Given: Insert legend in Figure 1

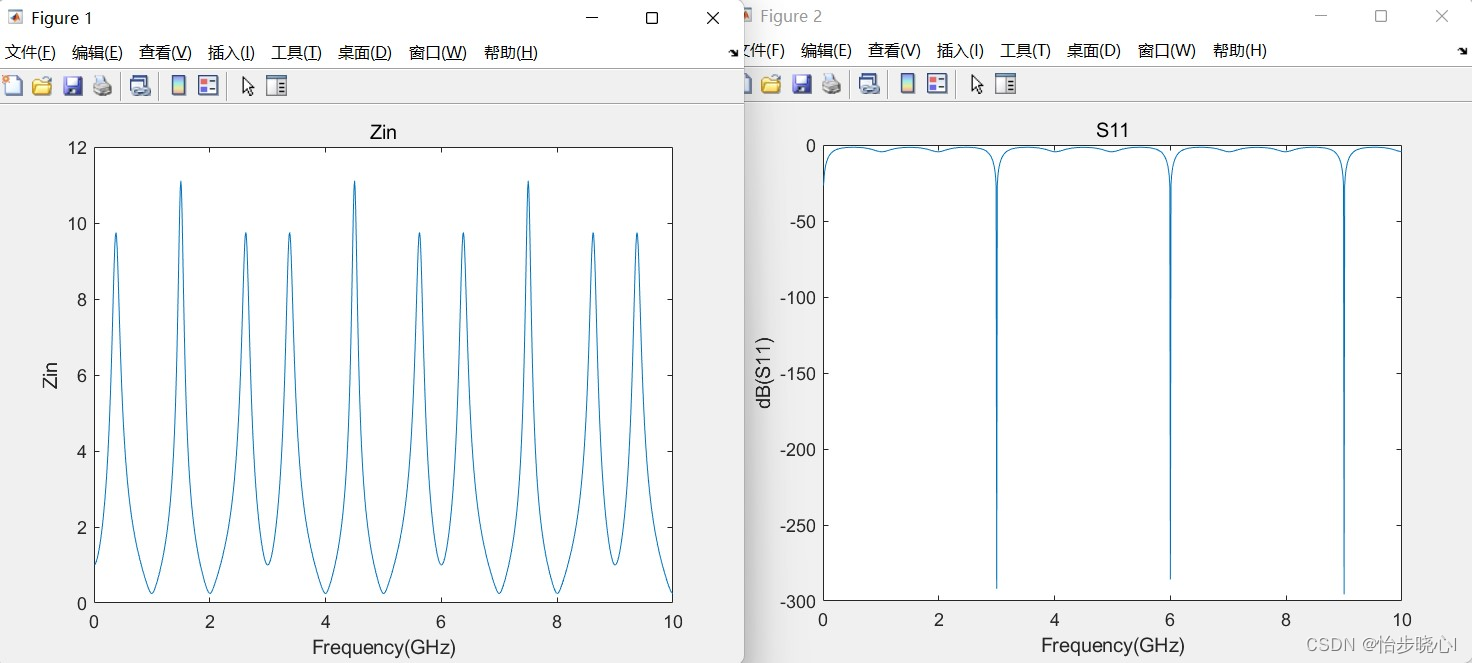Looking at the screenshot, I should point(208,86).
